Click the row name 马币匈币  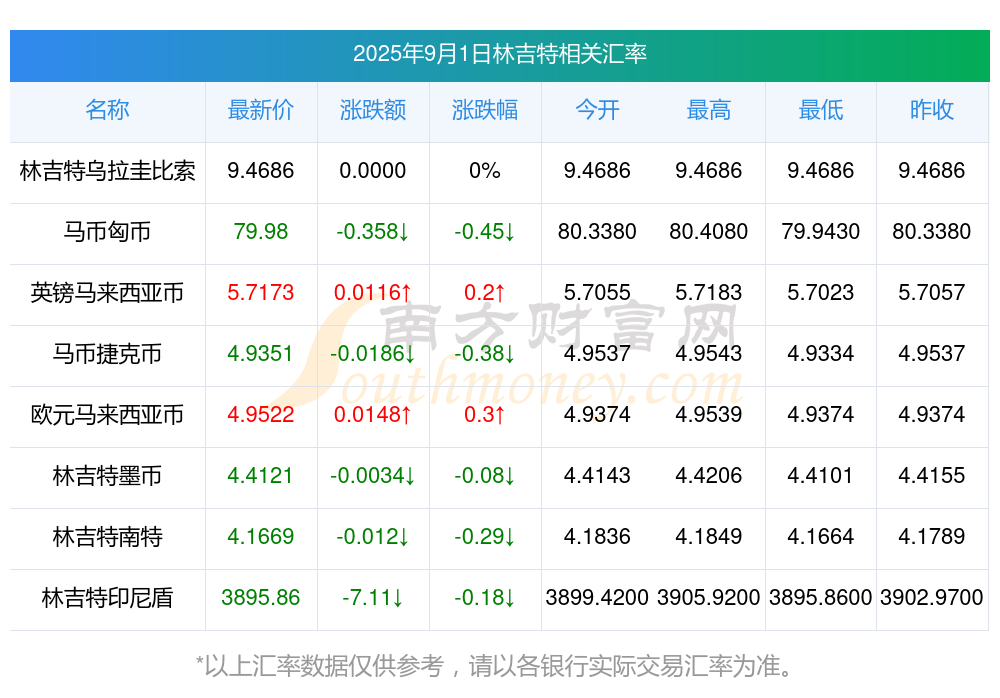tap(107, 232)
